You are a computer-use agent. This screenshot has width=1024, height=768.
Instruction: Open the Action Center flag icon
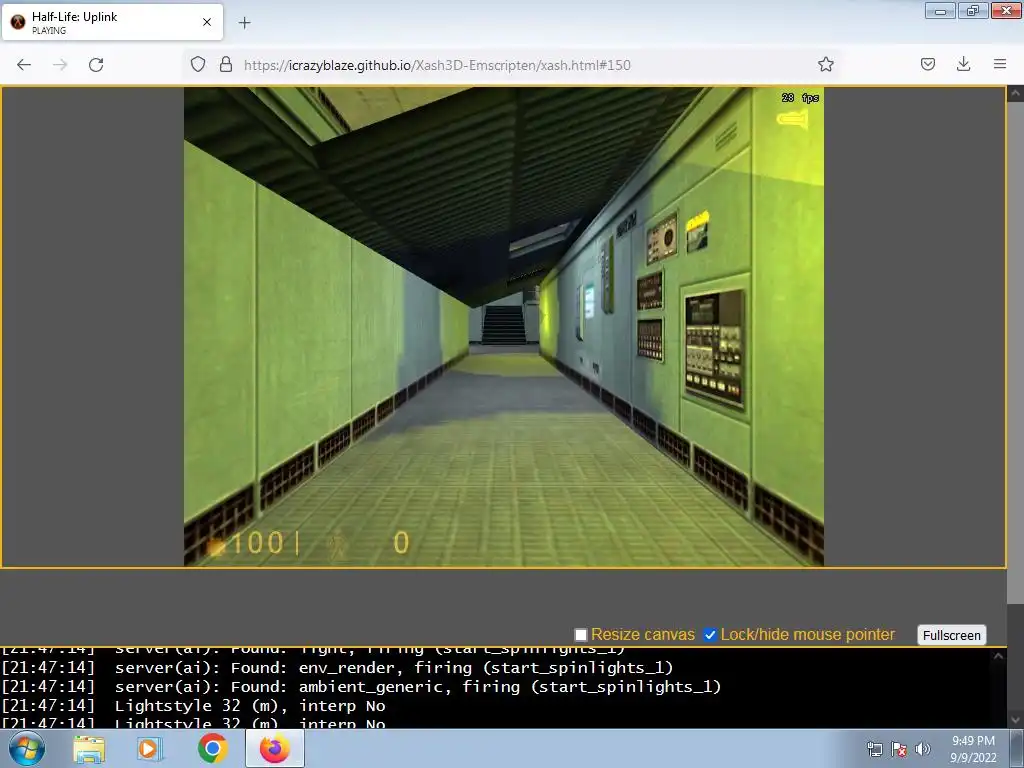899,749
